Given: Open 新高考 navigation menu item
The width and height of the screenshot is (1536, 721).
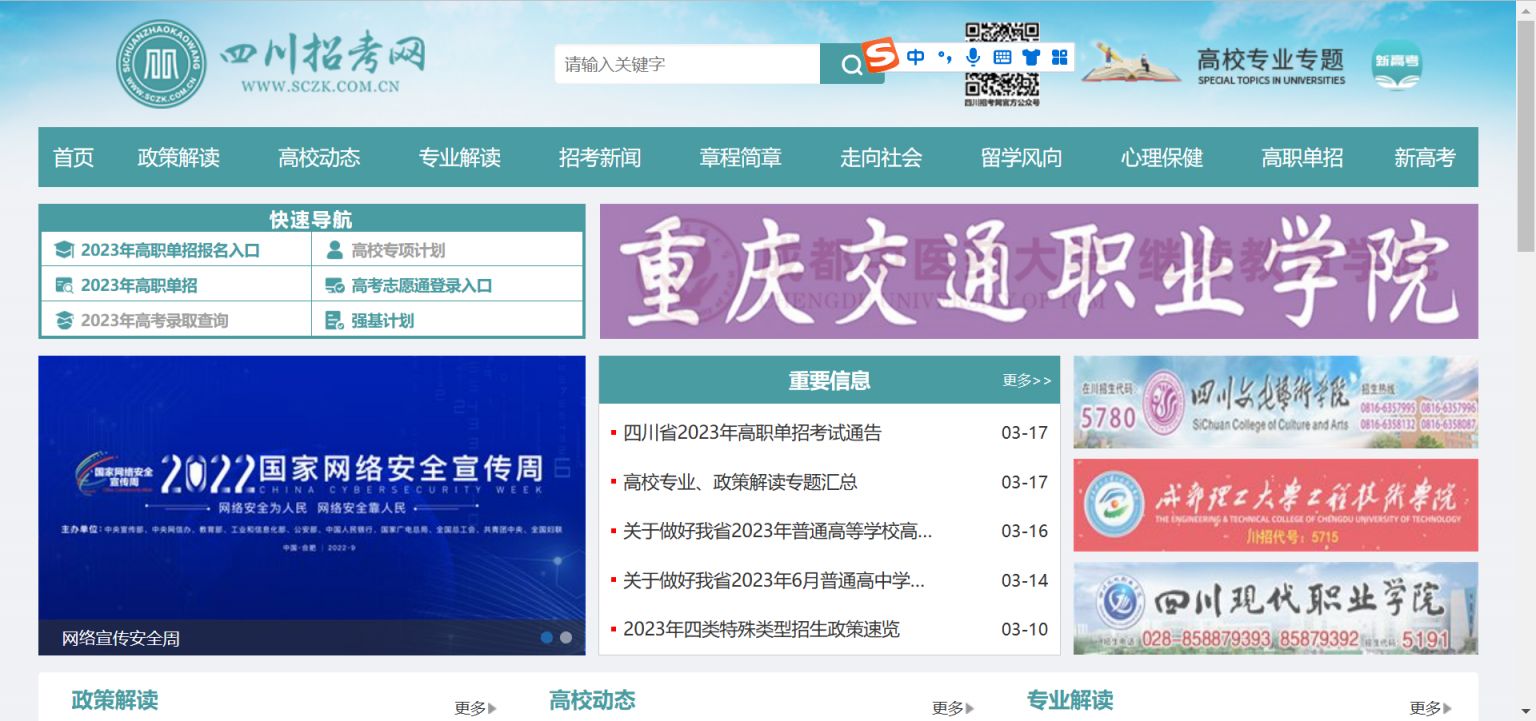Looking at the screenshot, I should (1425, 157).
